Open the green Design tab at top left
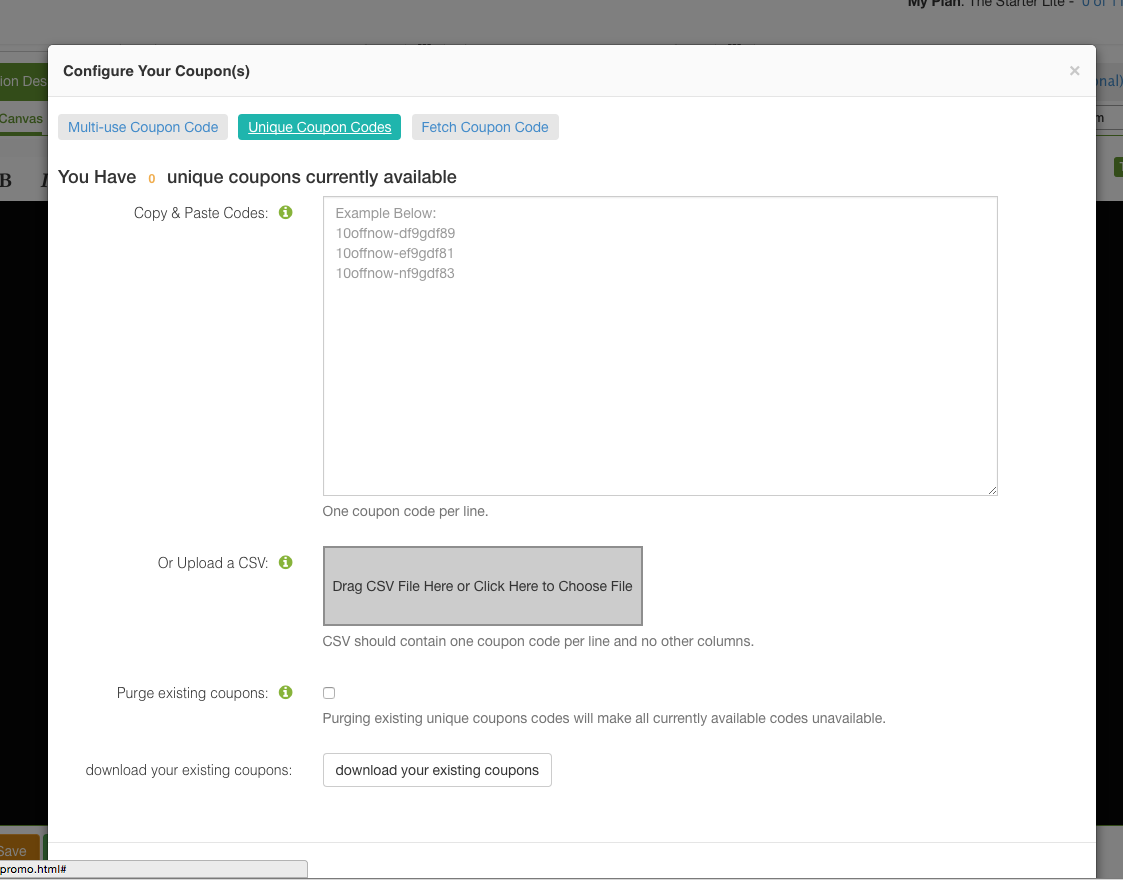 pyautogui.click(x=22, y=81)
